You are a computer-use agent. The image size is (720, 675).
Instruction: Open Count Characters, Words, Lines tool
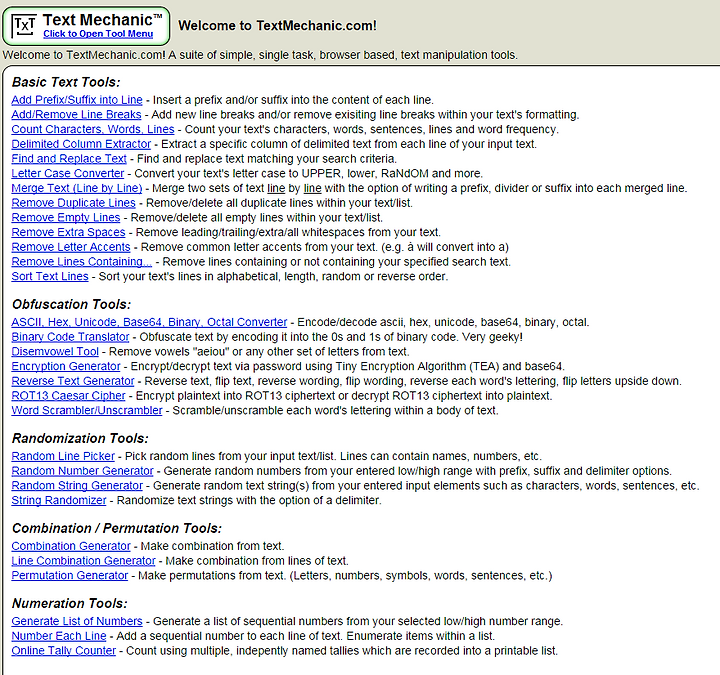click(93, 129)
